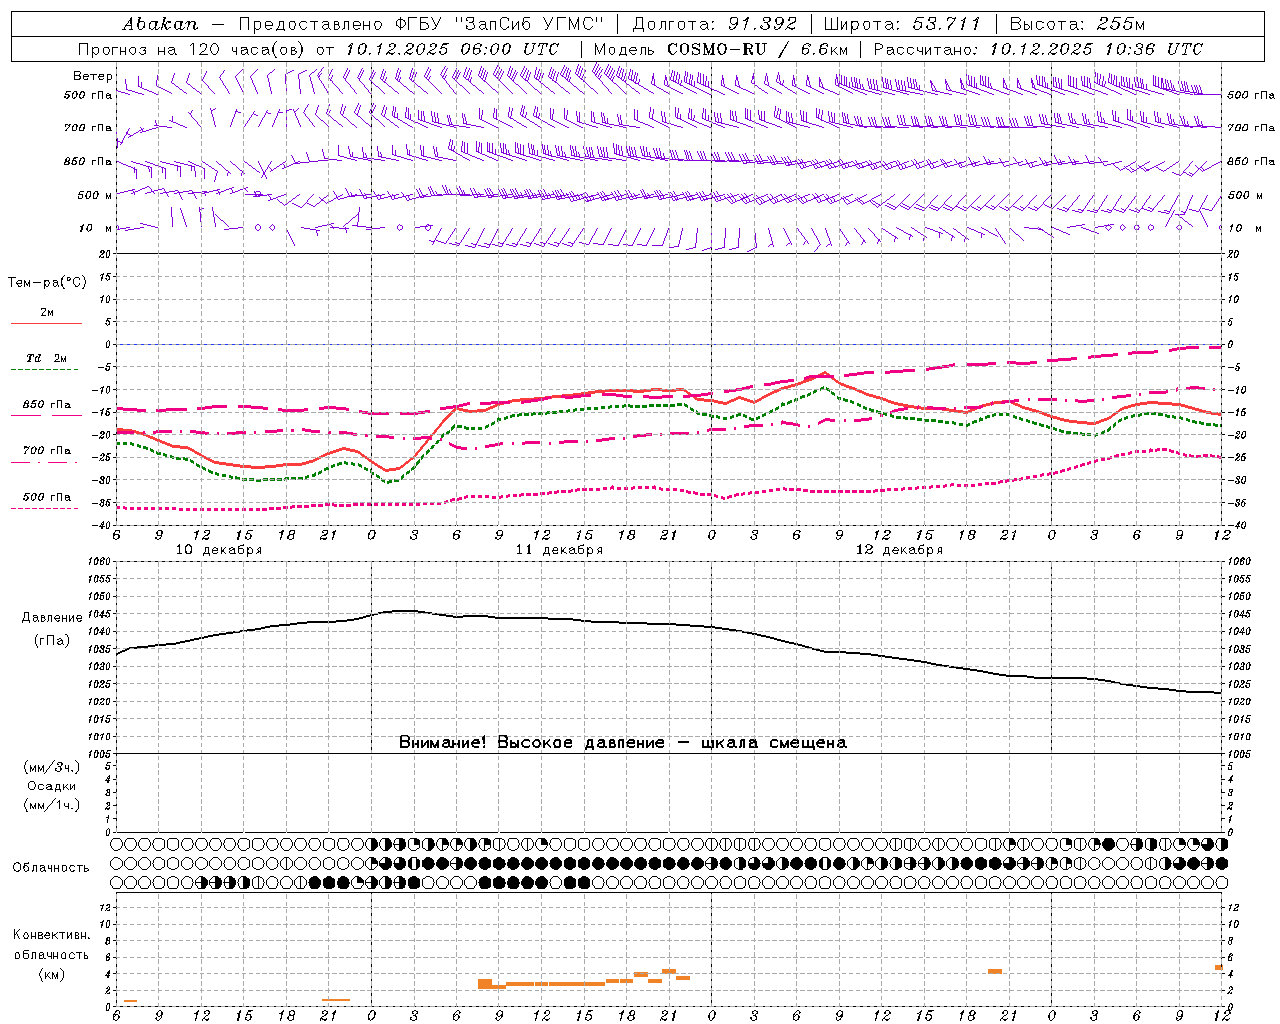Click the Тем-ра(°C) temperature panel label
Image resolution: width=1280 pixels, height=1024 pixels.
(47, 283)
